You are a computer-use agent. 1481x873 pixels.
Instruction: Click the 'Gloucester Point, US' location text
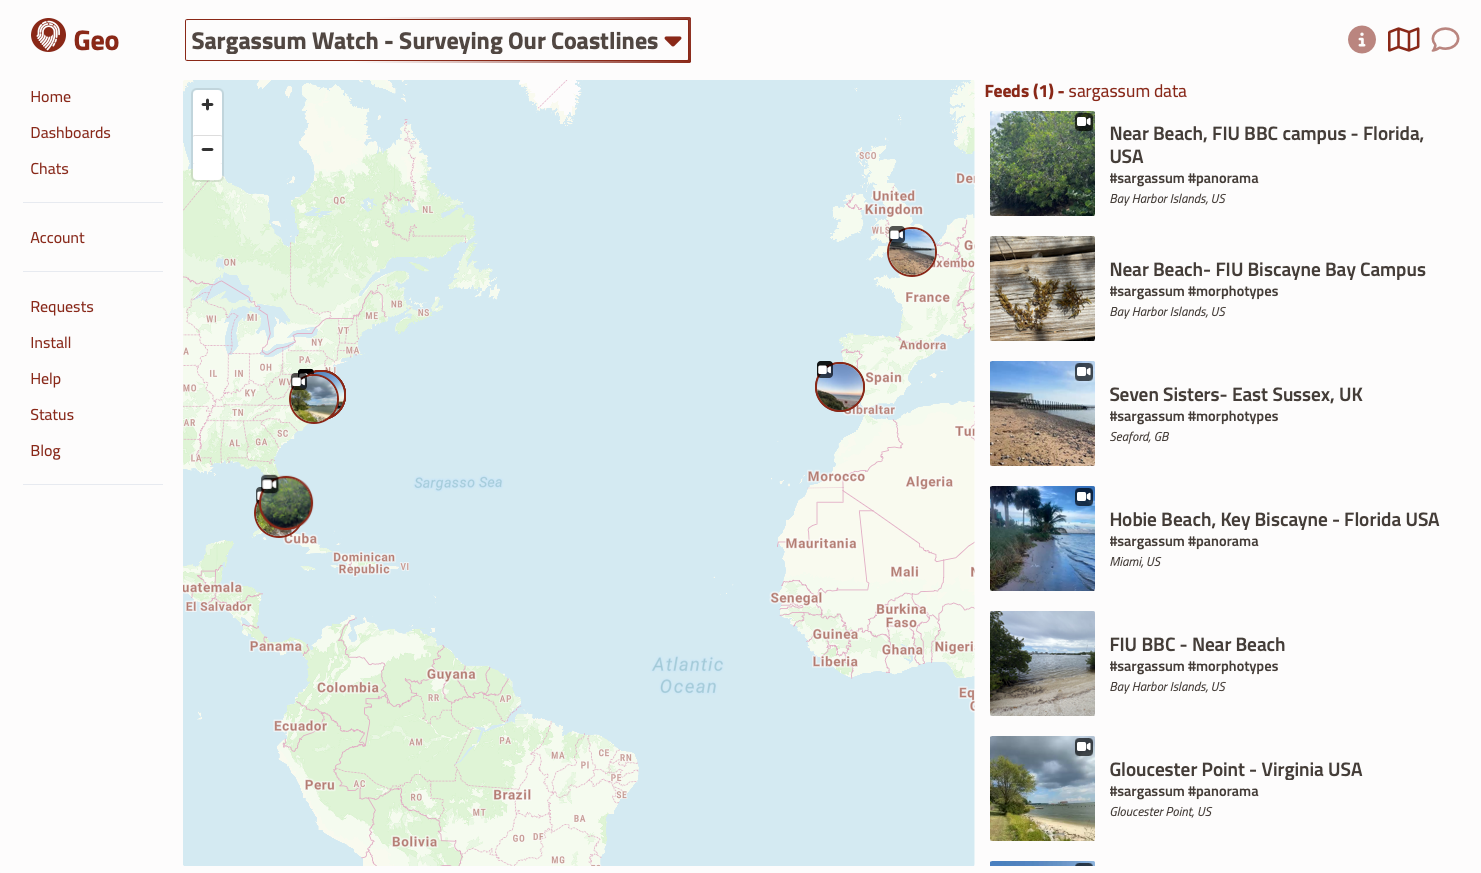click(x=1160, y=812)
